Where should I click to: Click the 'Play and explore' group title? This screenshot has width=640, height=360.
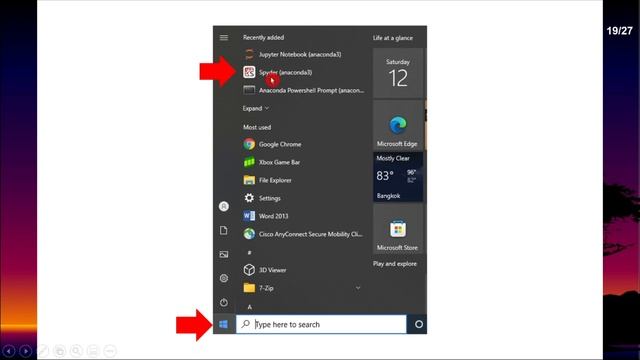click(395, 264)
